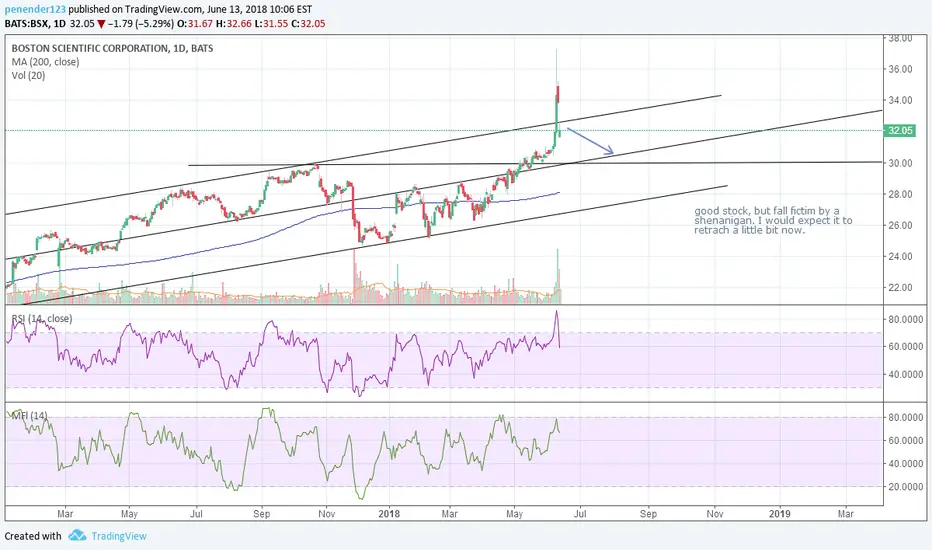
Task: Click the 26.00 price axis label
Action: point(900,225)
